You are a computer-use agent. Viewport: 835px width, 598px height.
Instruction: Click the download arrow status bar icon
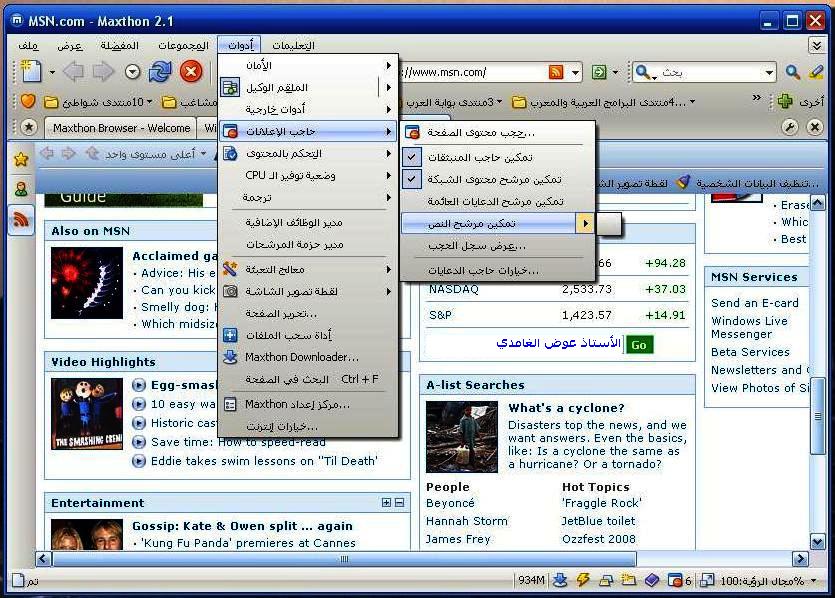click(560, 580)
